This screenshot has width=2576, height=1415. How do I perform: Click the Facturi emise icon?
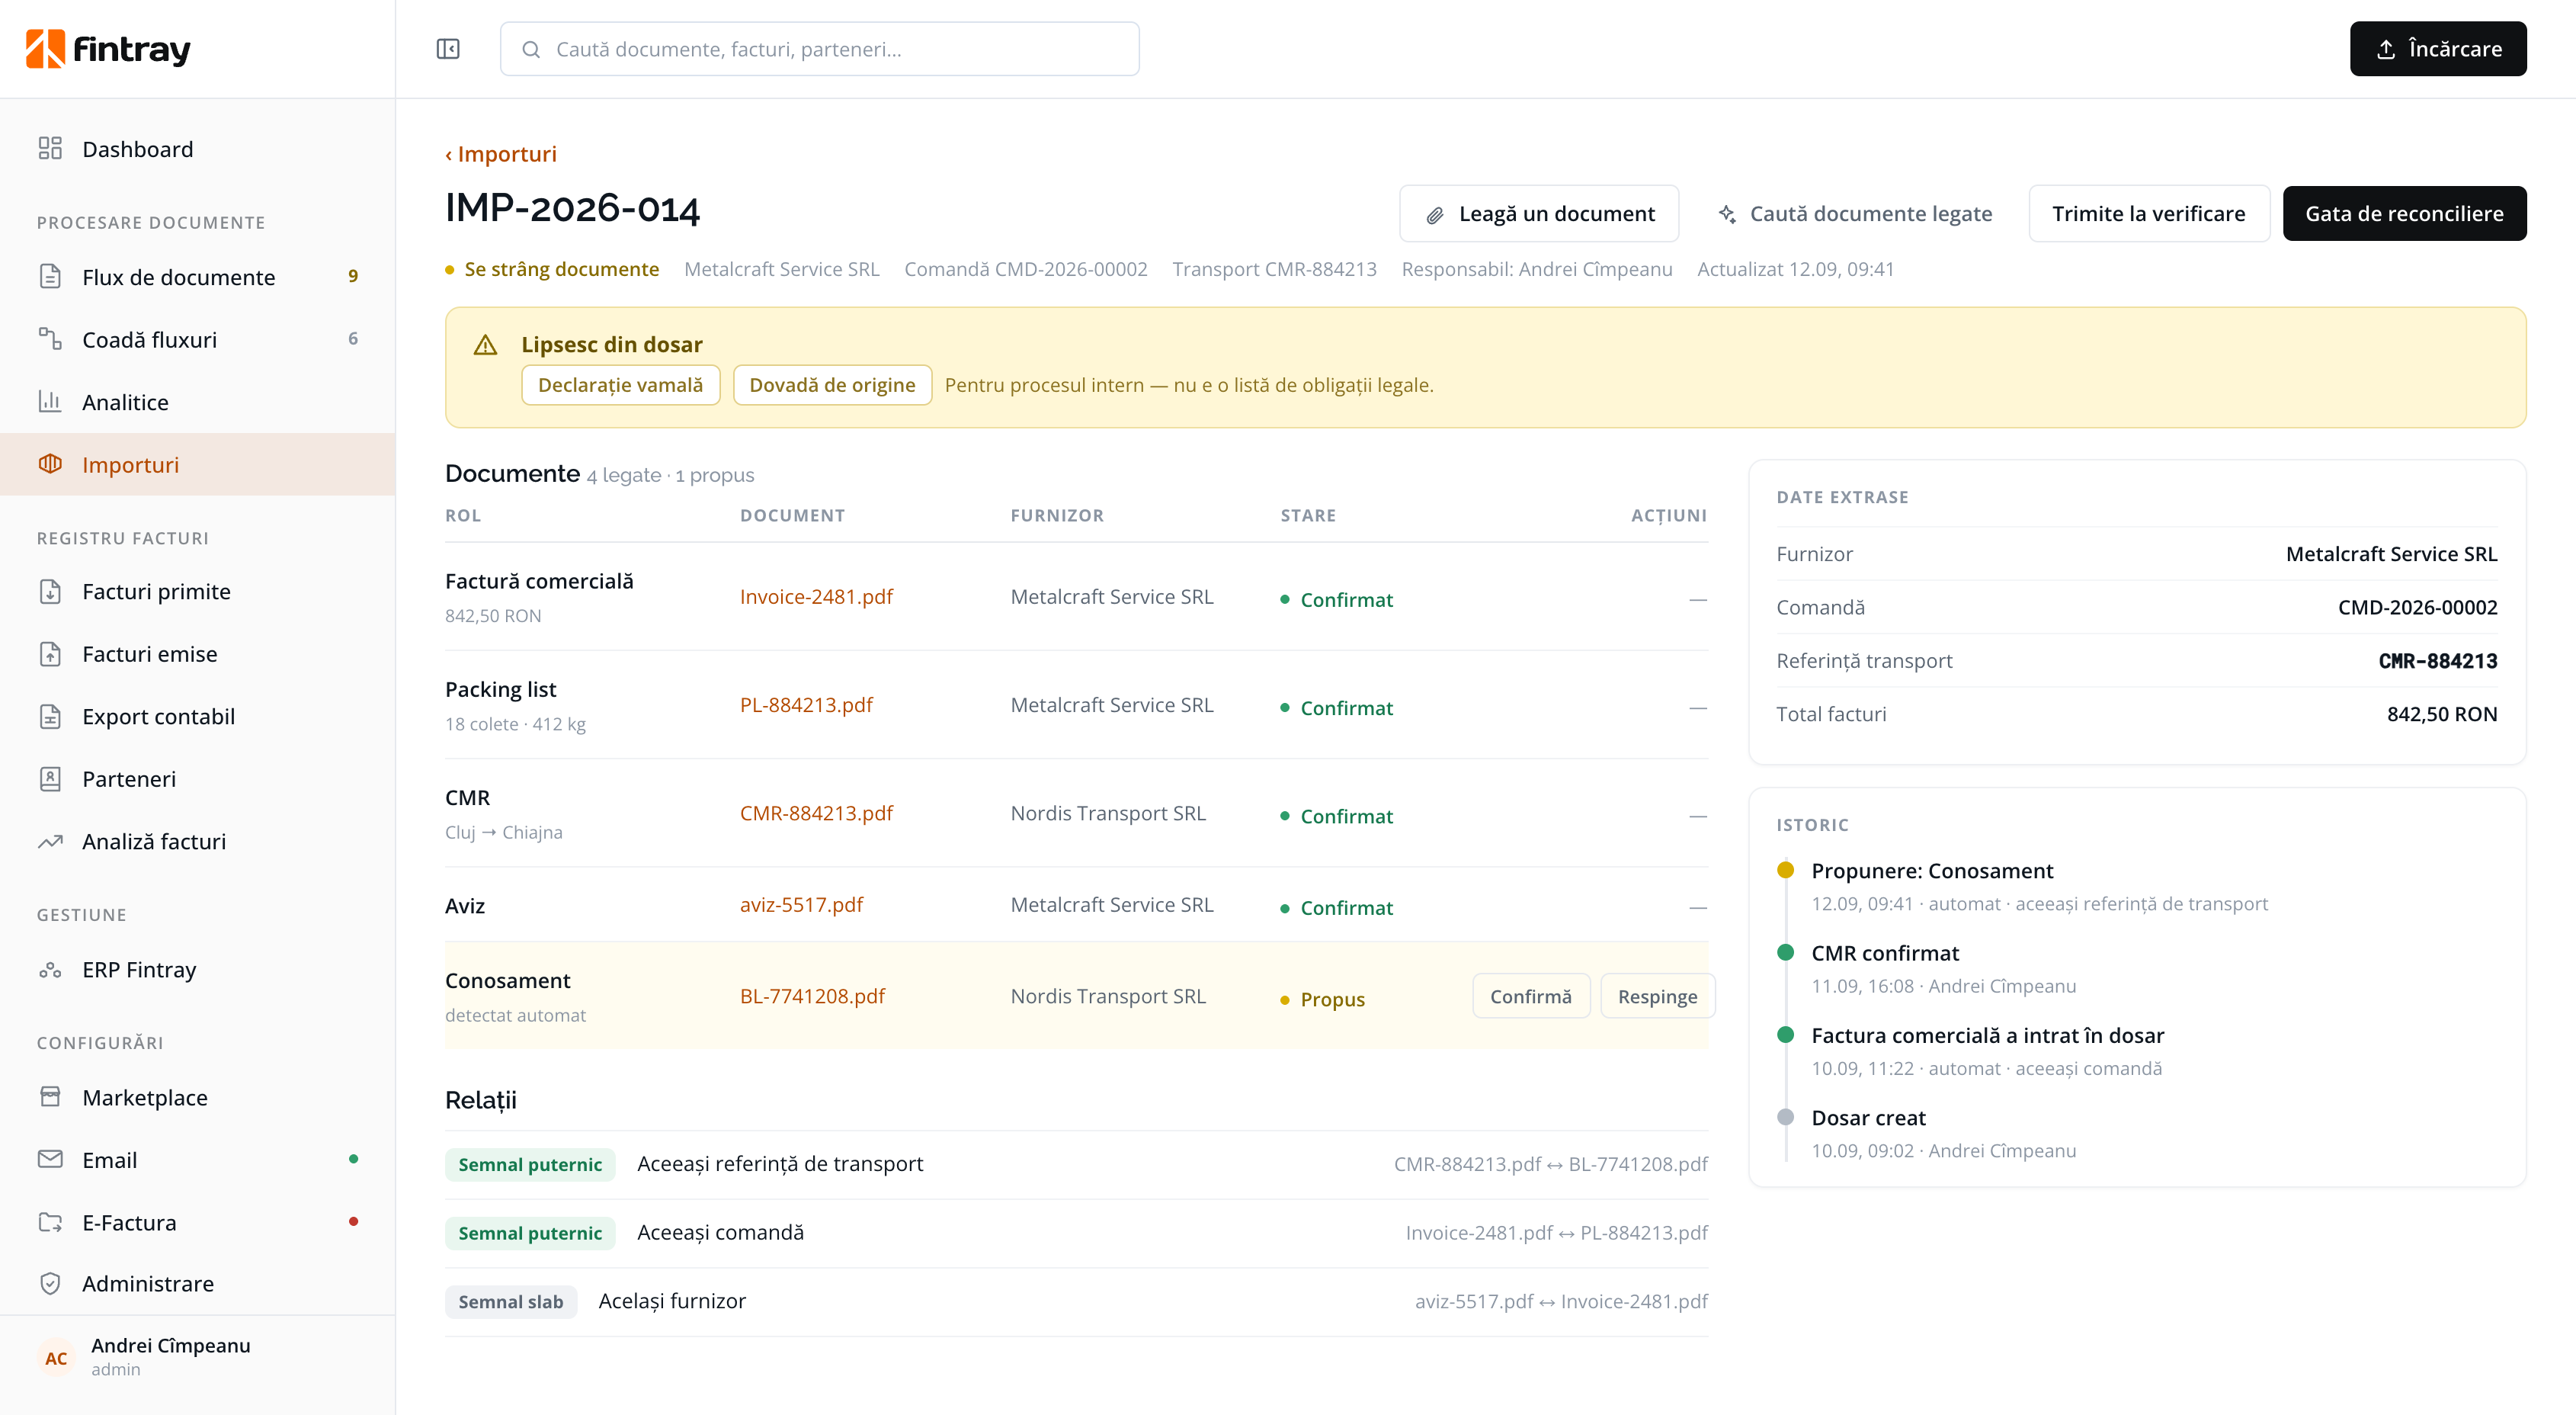50,653
